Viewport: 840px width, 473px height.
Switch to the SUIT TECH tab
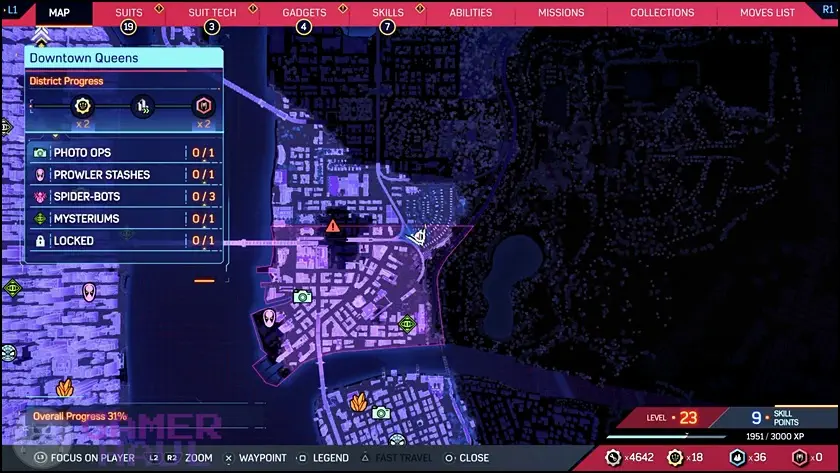(212, 12)
